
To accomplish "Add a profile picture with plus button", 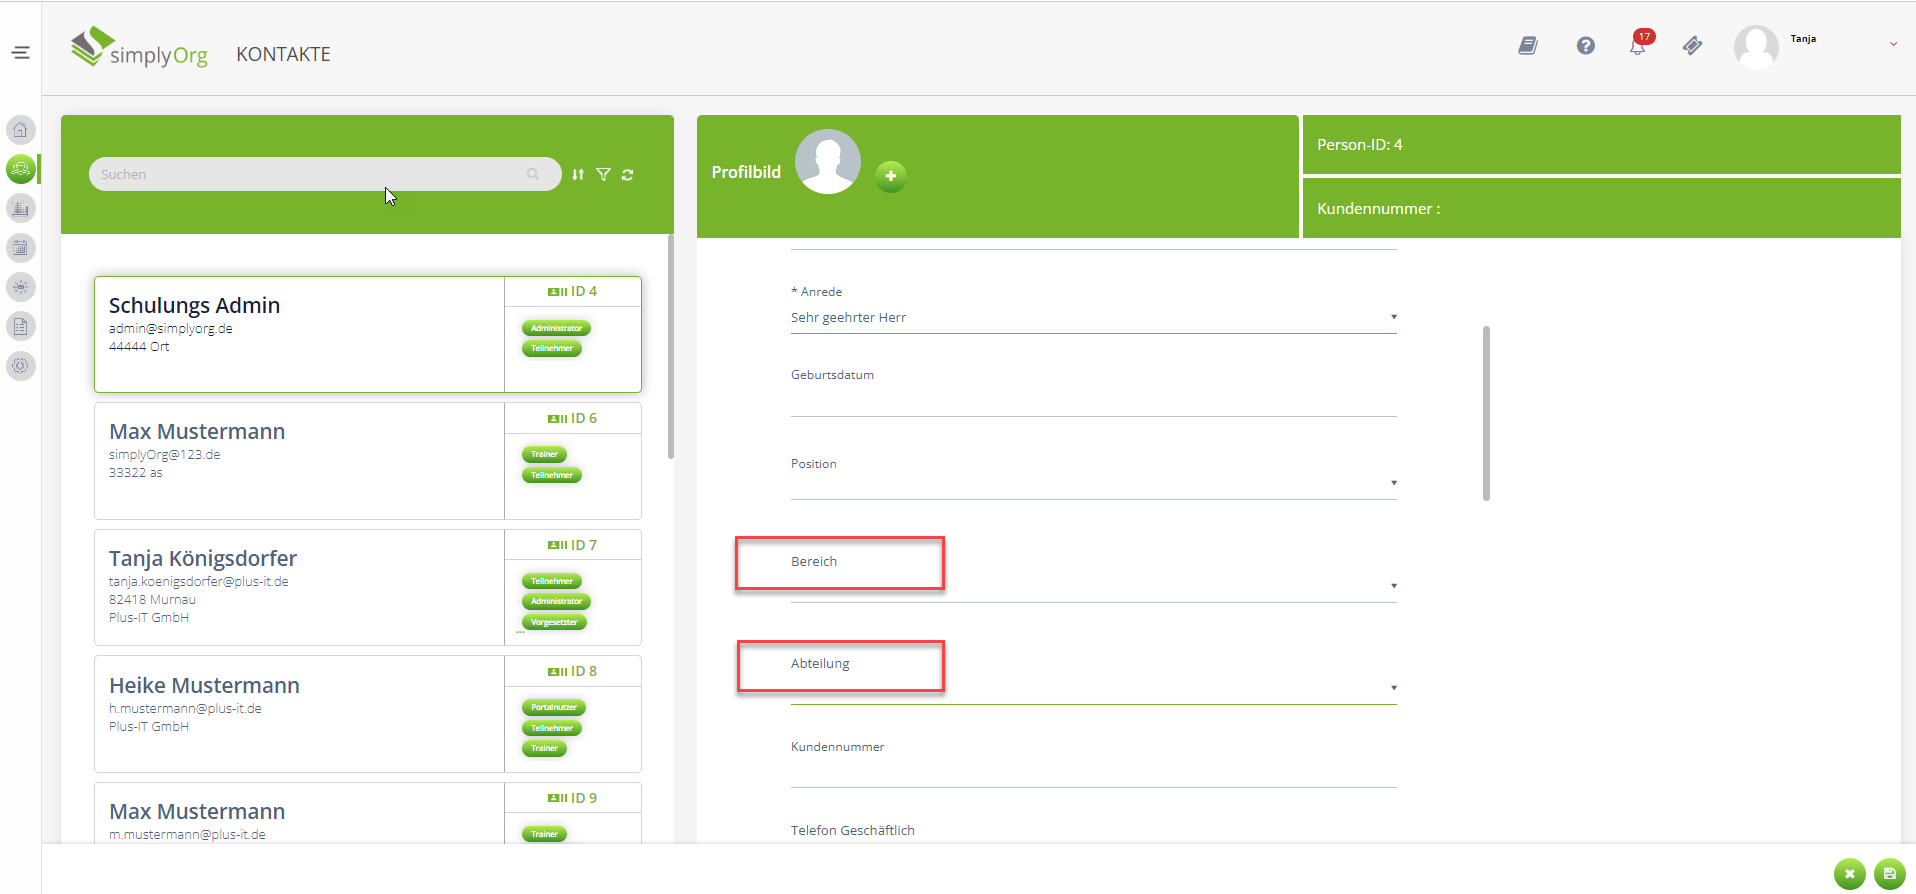I will point(890,176).
